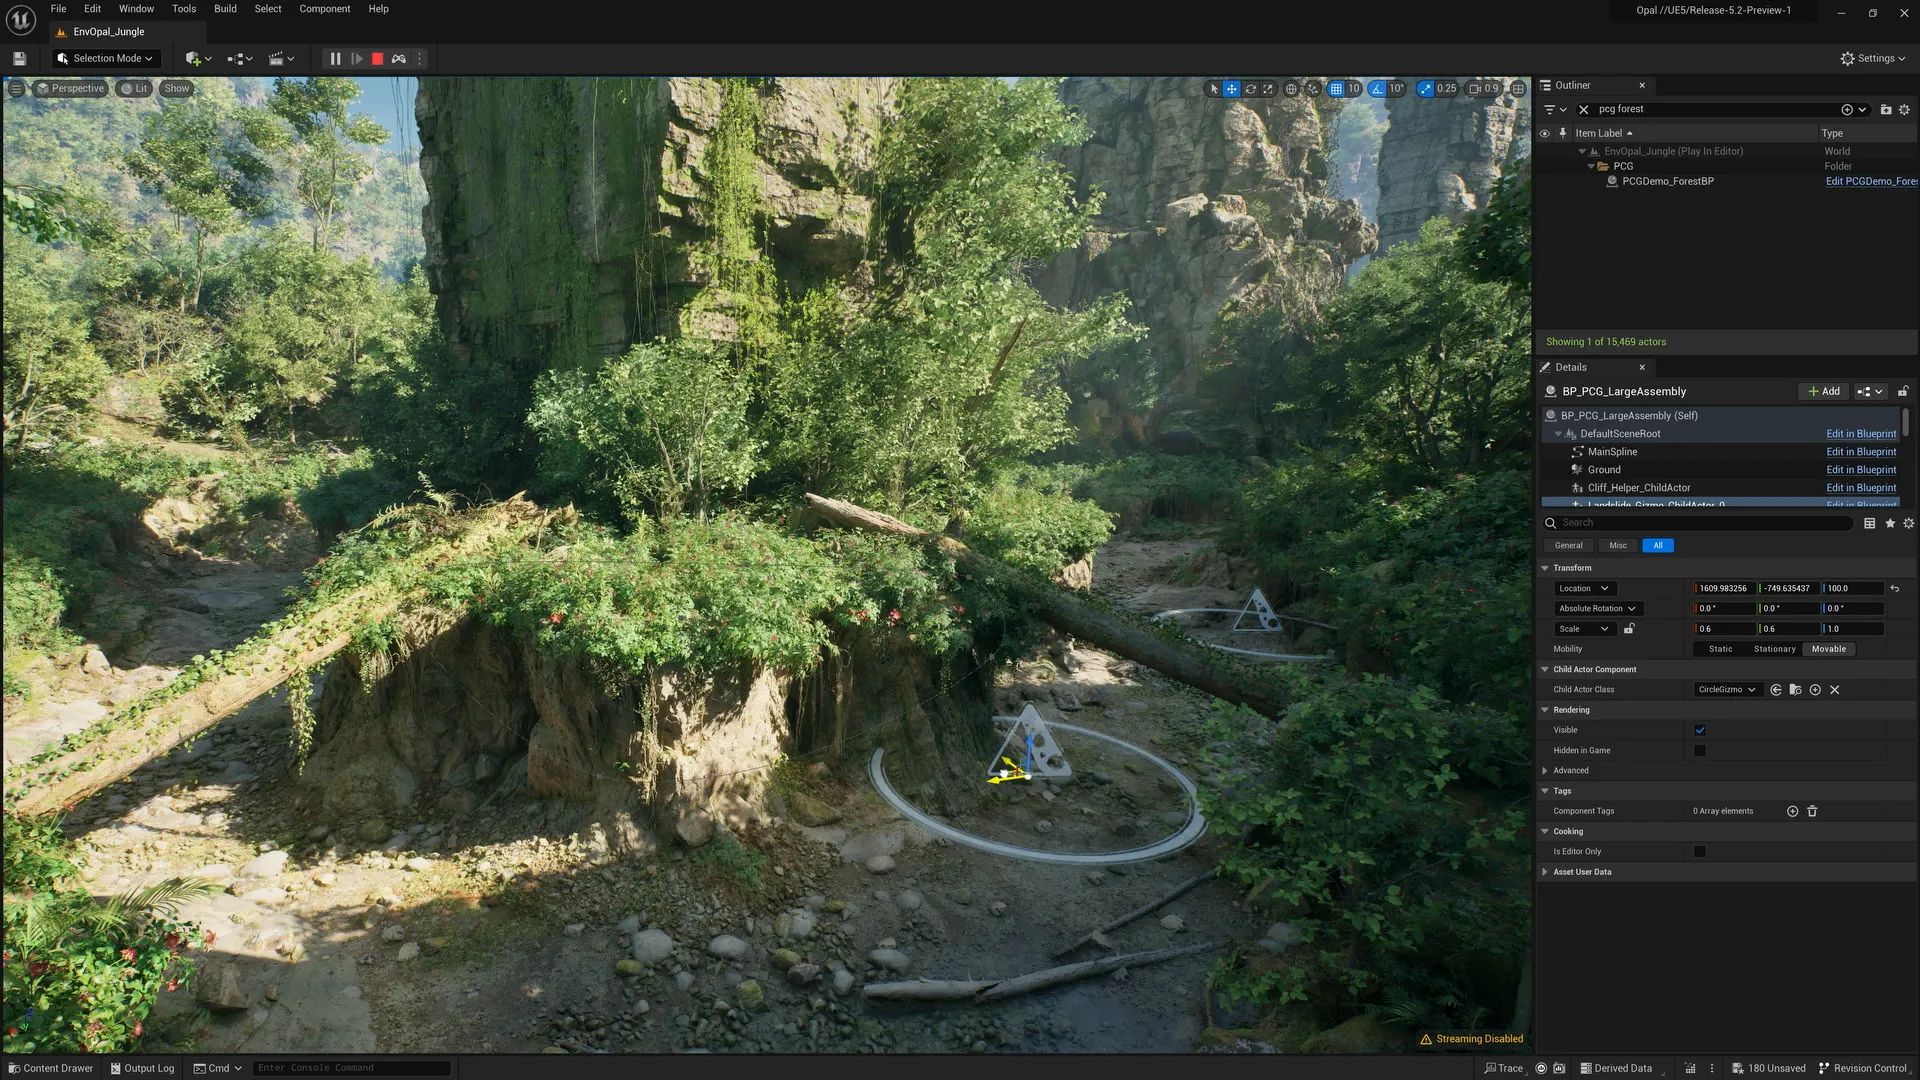Open Outliner settings gear icon
Screen dimensions: 1920x1080
pos(1904,110)
